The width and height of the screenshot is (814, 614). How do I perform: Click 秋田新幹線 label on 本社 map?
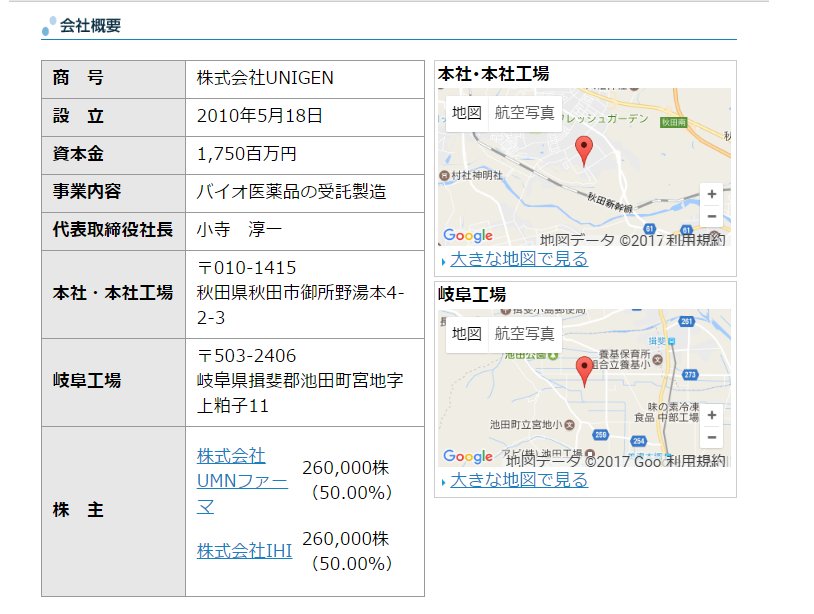pos(610,202)
